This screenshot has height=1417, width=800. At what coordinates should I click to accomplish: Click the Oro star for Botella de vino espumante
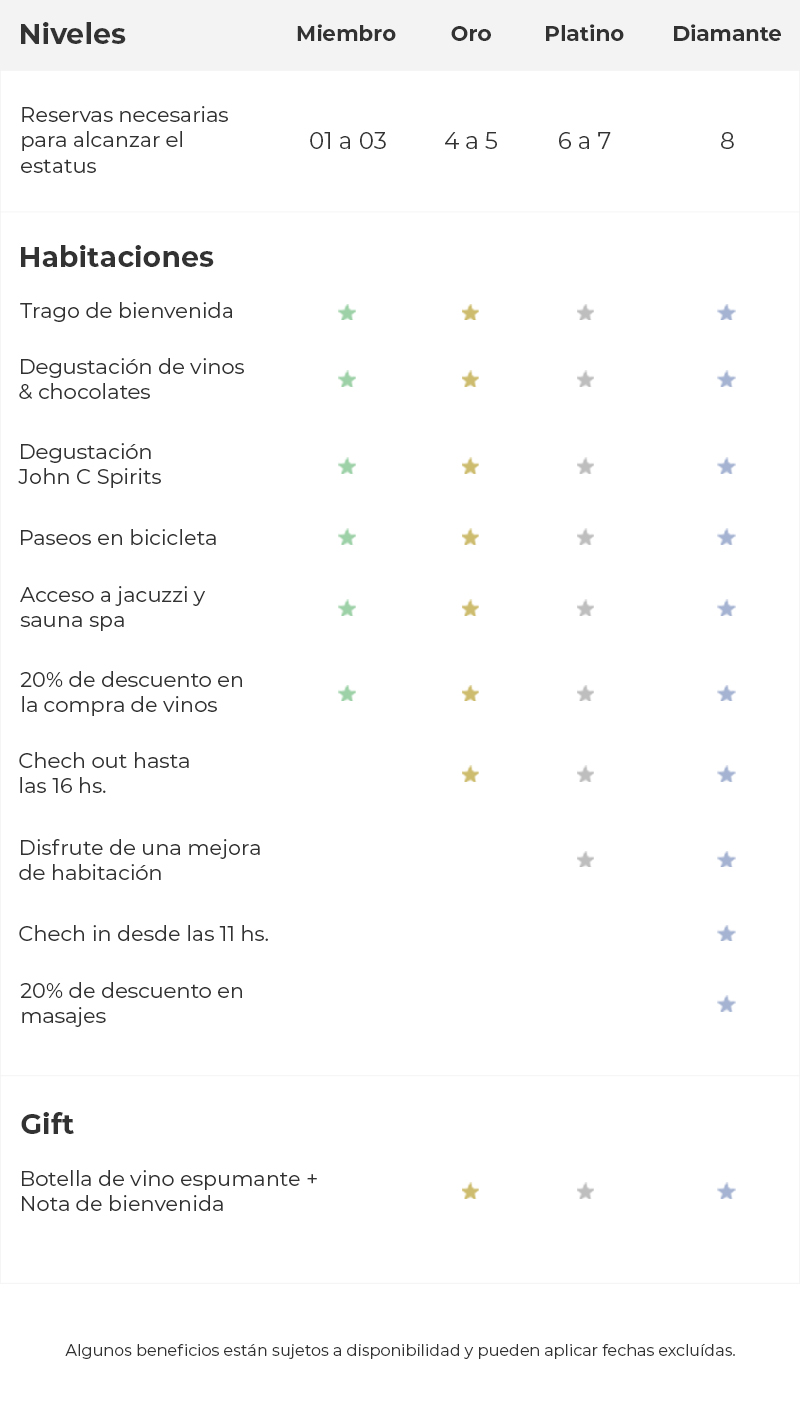pos(470,1192)
